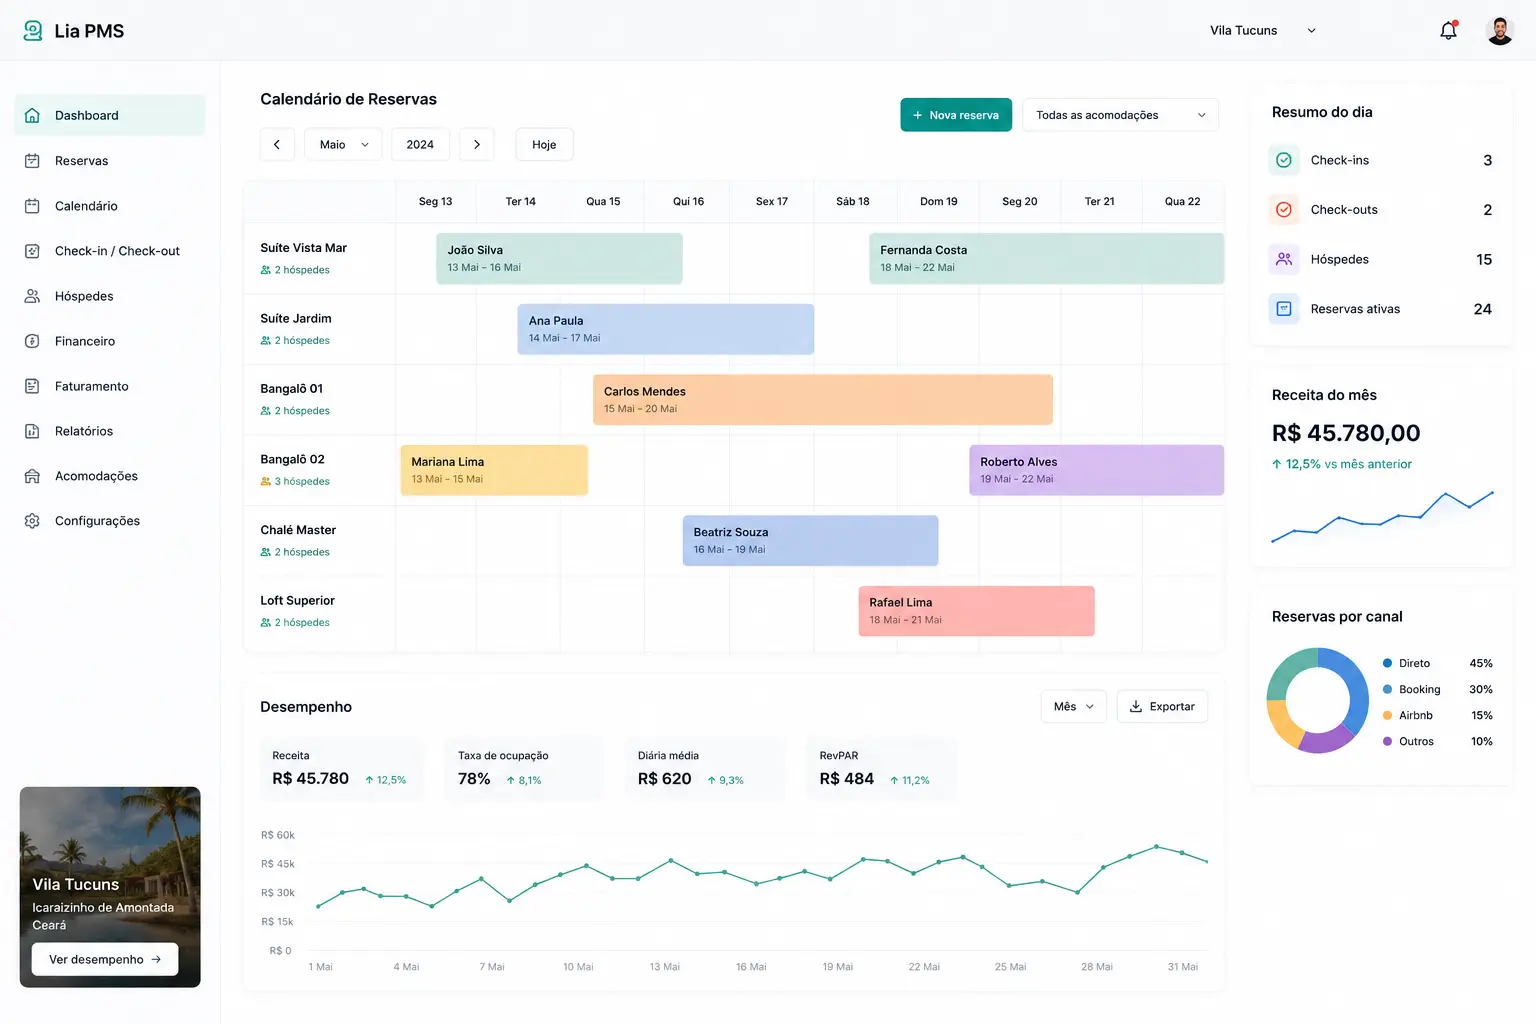The width and height of the screenshot is (1536, 1024).
Task: Open the Maio month dropdown
Action: click(x=344, y=144)
